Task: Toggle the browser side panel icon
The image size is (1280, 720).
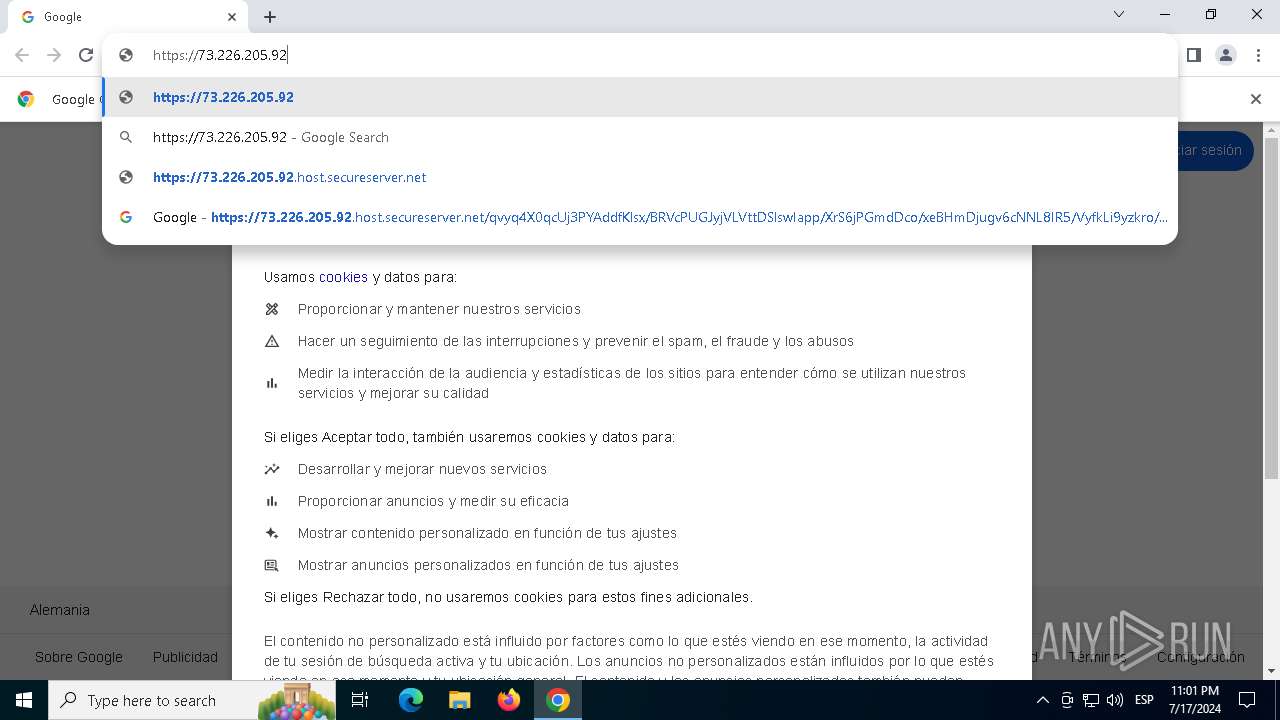Action: 1193,55
